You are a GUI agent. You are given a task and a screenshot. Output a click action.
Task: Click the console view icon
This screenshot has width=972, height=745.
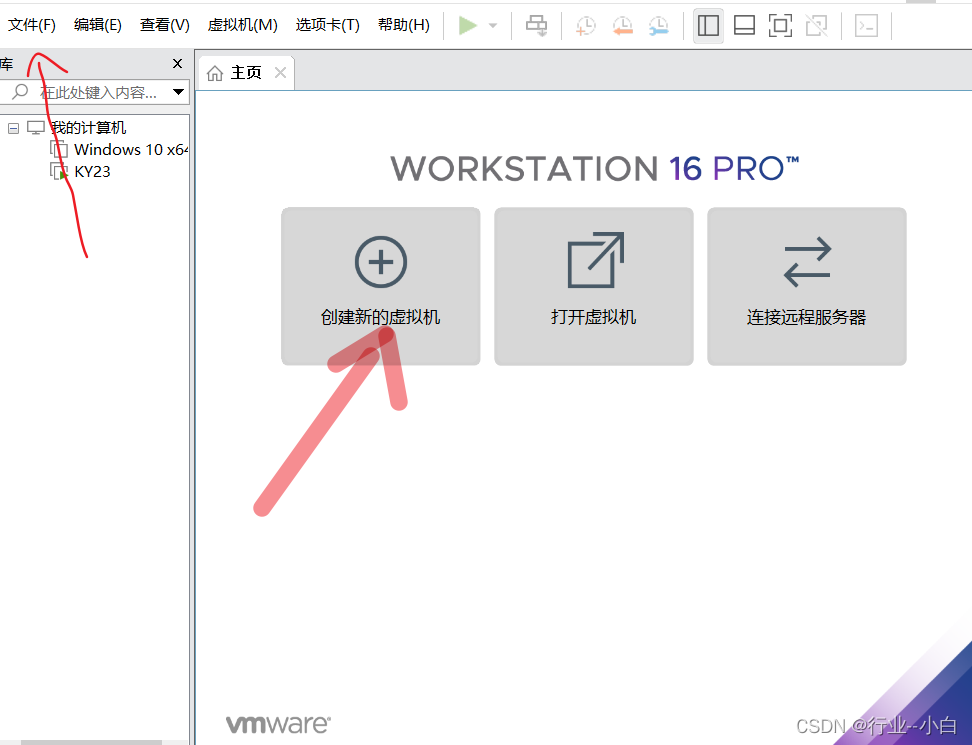pos(866,25)
